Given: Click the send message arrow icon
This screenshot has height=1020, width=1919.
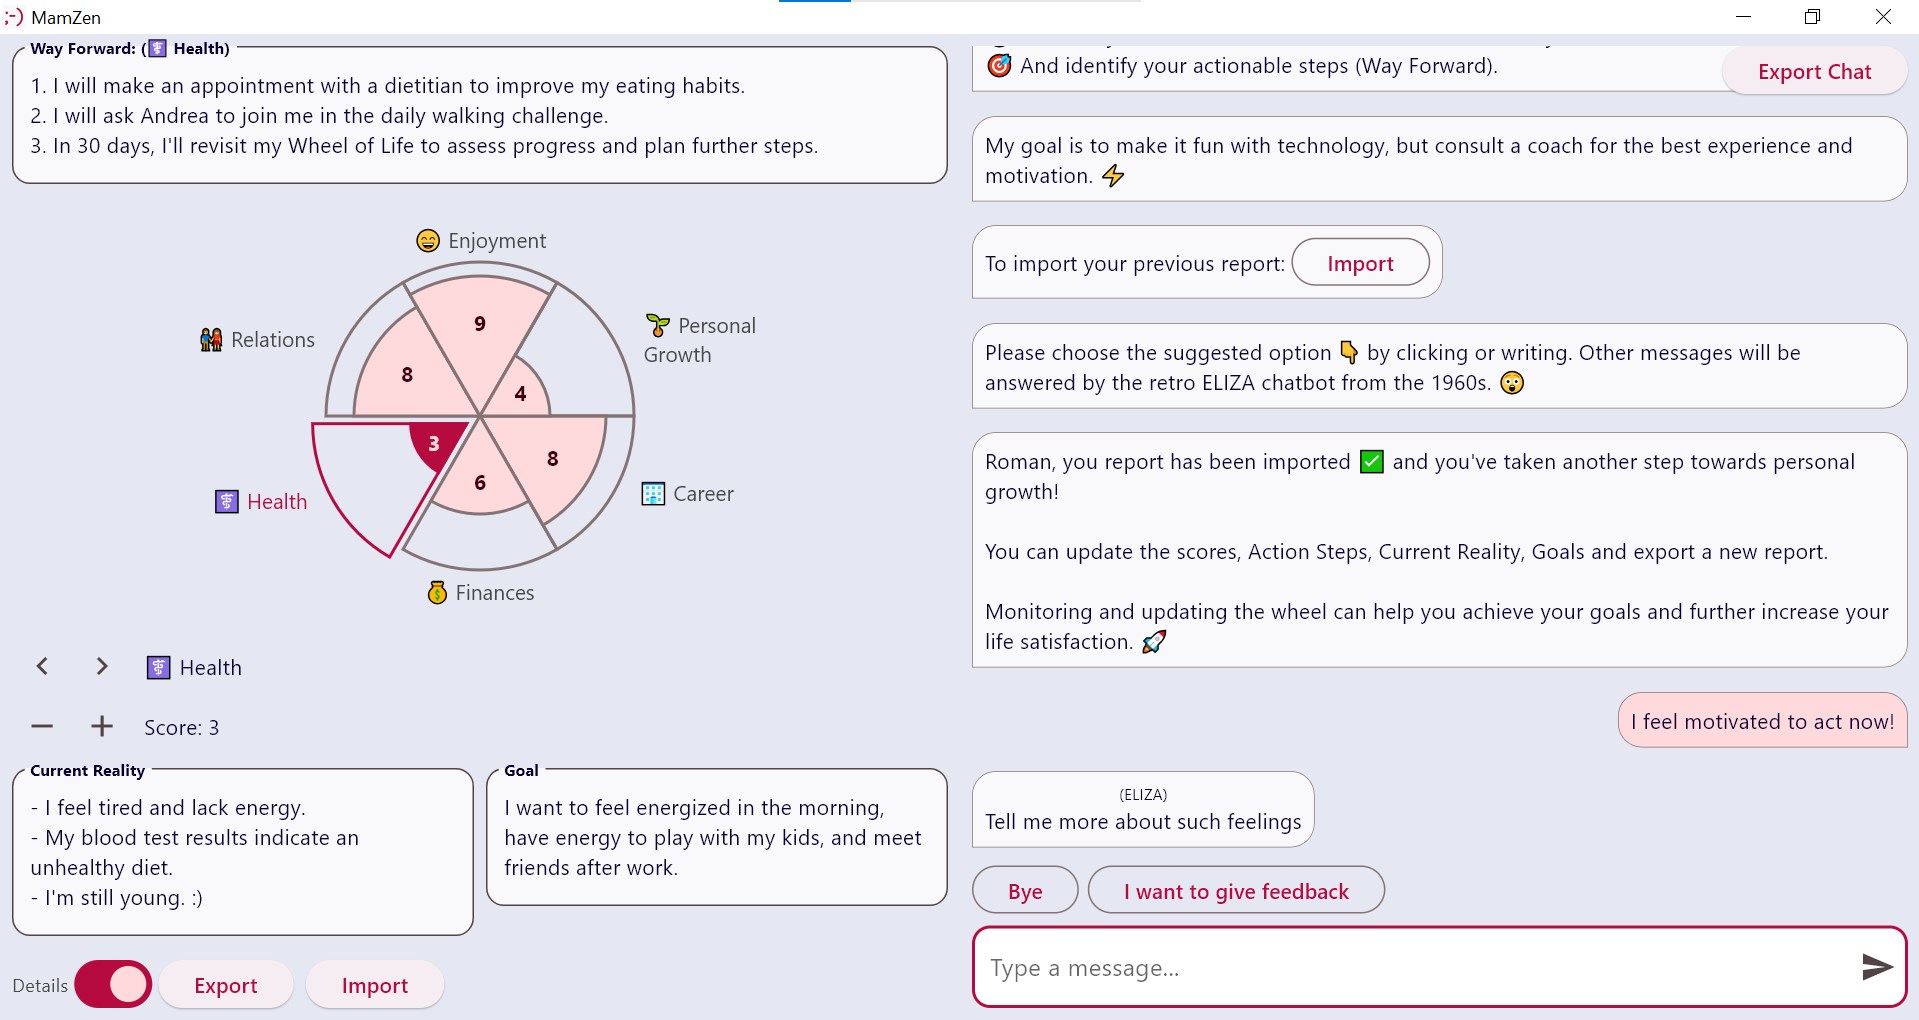Looking at the screenshot, I should pos(1876,967).
